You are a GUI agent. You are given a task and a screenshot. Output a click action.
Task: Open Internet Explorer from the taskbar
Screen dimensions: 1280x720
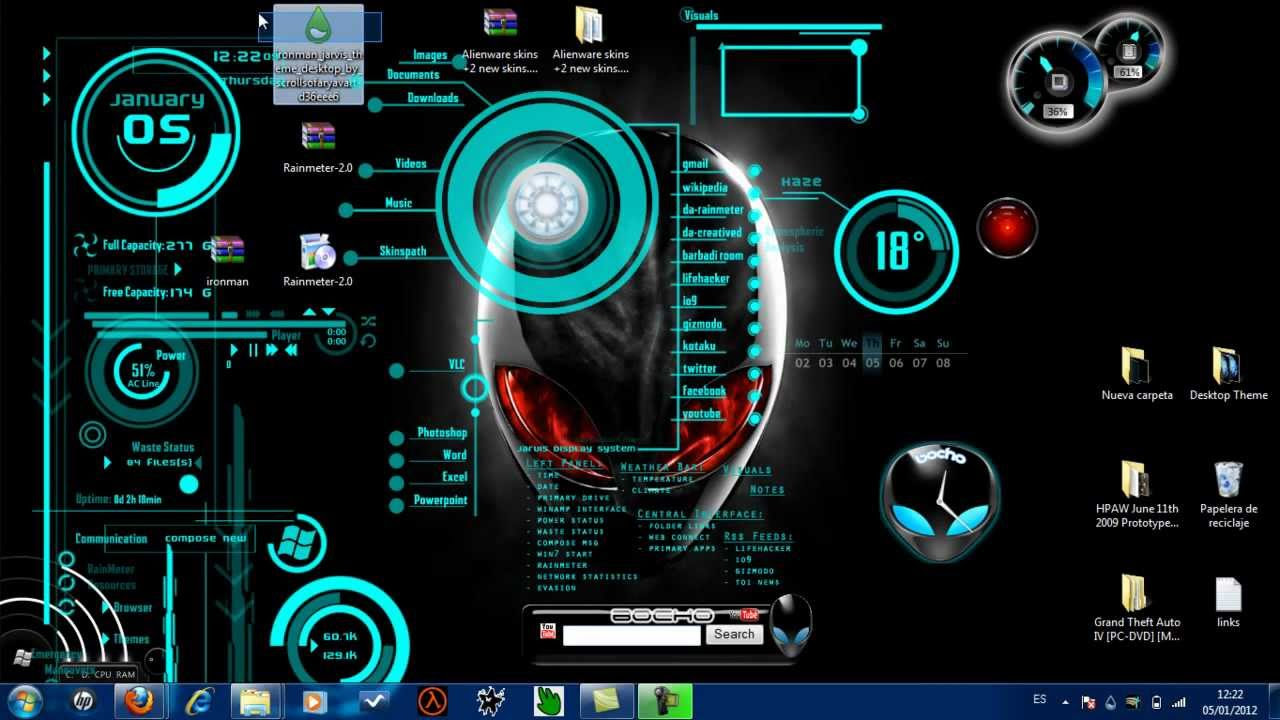tap(198, 702)
